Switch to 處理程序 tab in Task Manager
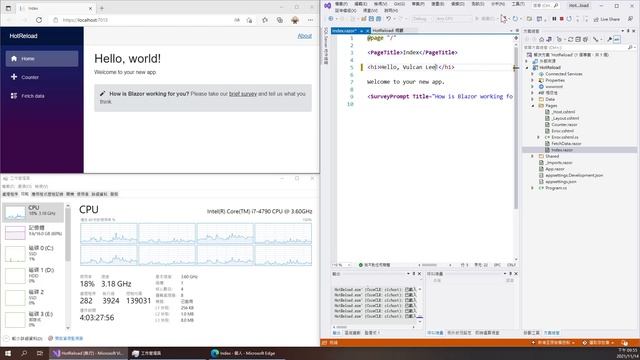Viewport: 640px width, 360px height. coord(10,194)
